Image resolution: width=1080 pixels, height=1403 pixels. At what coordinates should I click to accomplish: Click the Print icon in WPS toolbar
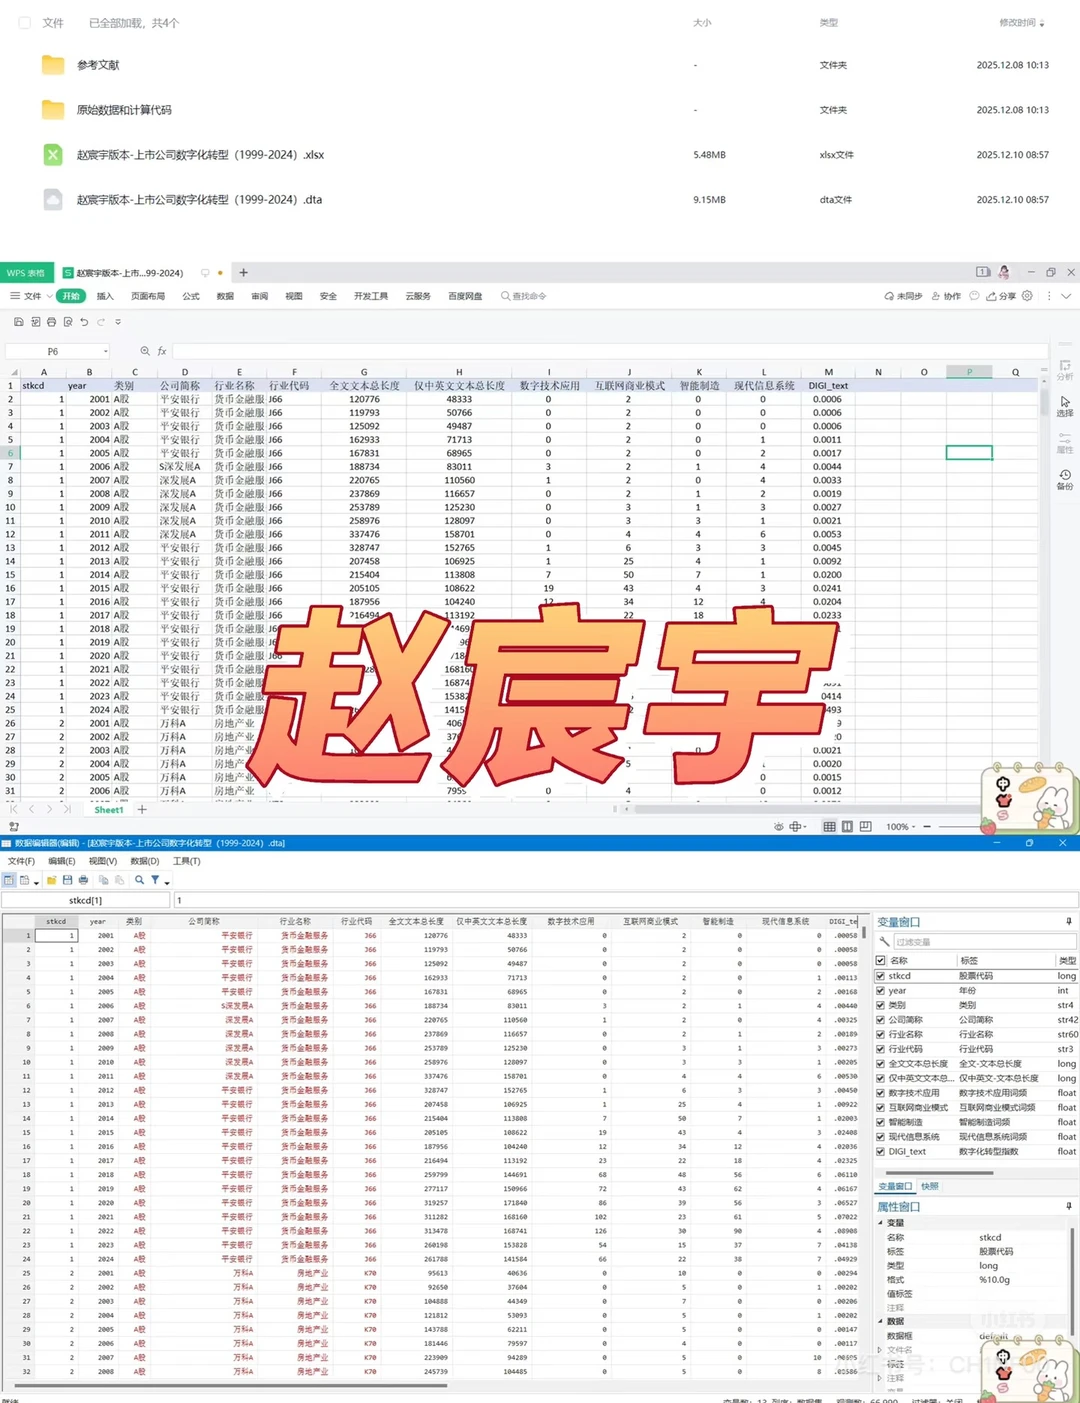[x=51, y=322]
